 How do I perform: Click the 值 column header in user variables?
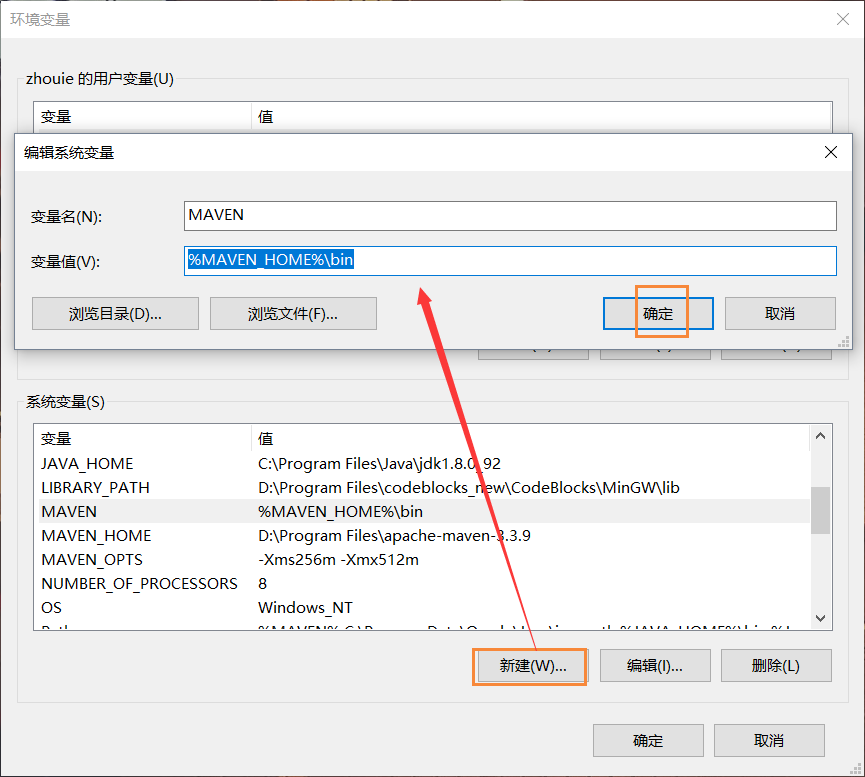[542, 116]
